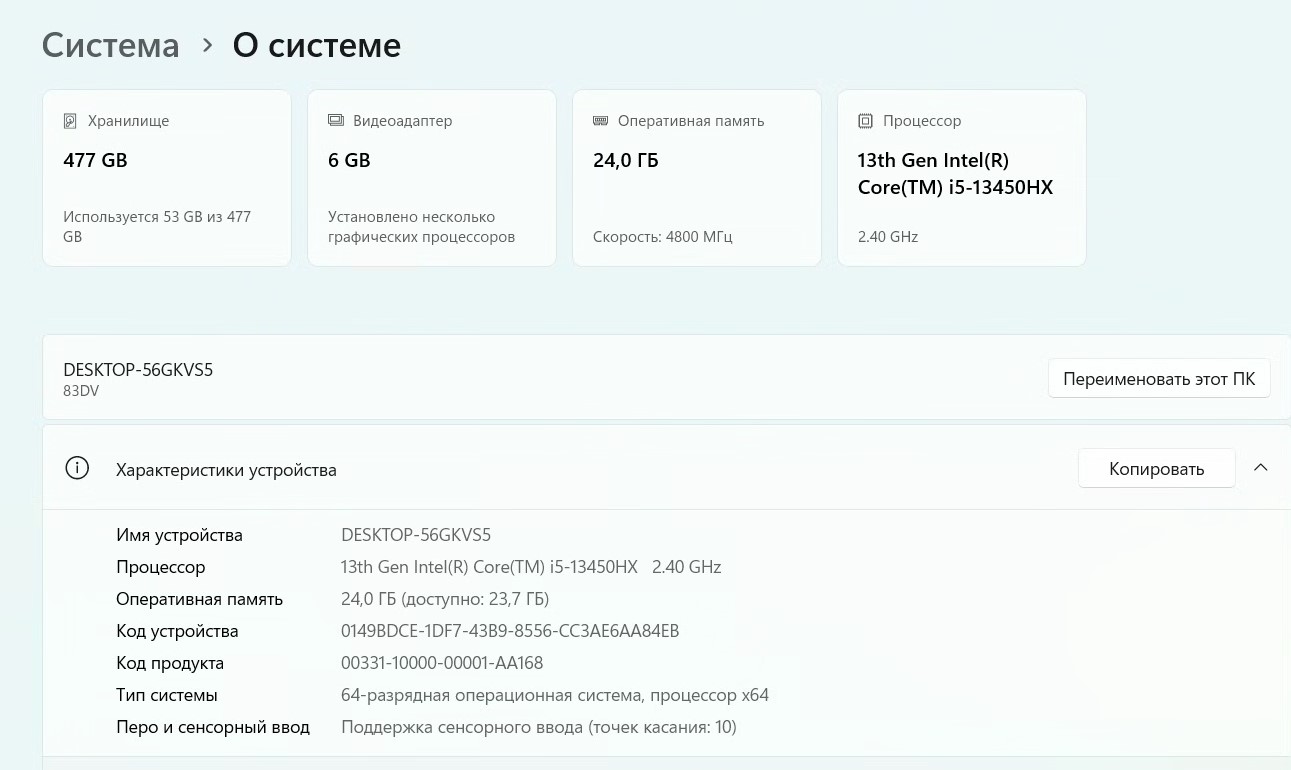The image size is (1291, 770).
Task: Click the Код продукта value text
Action: pyautogui.click(x=442, y=662)
